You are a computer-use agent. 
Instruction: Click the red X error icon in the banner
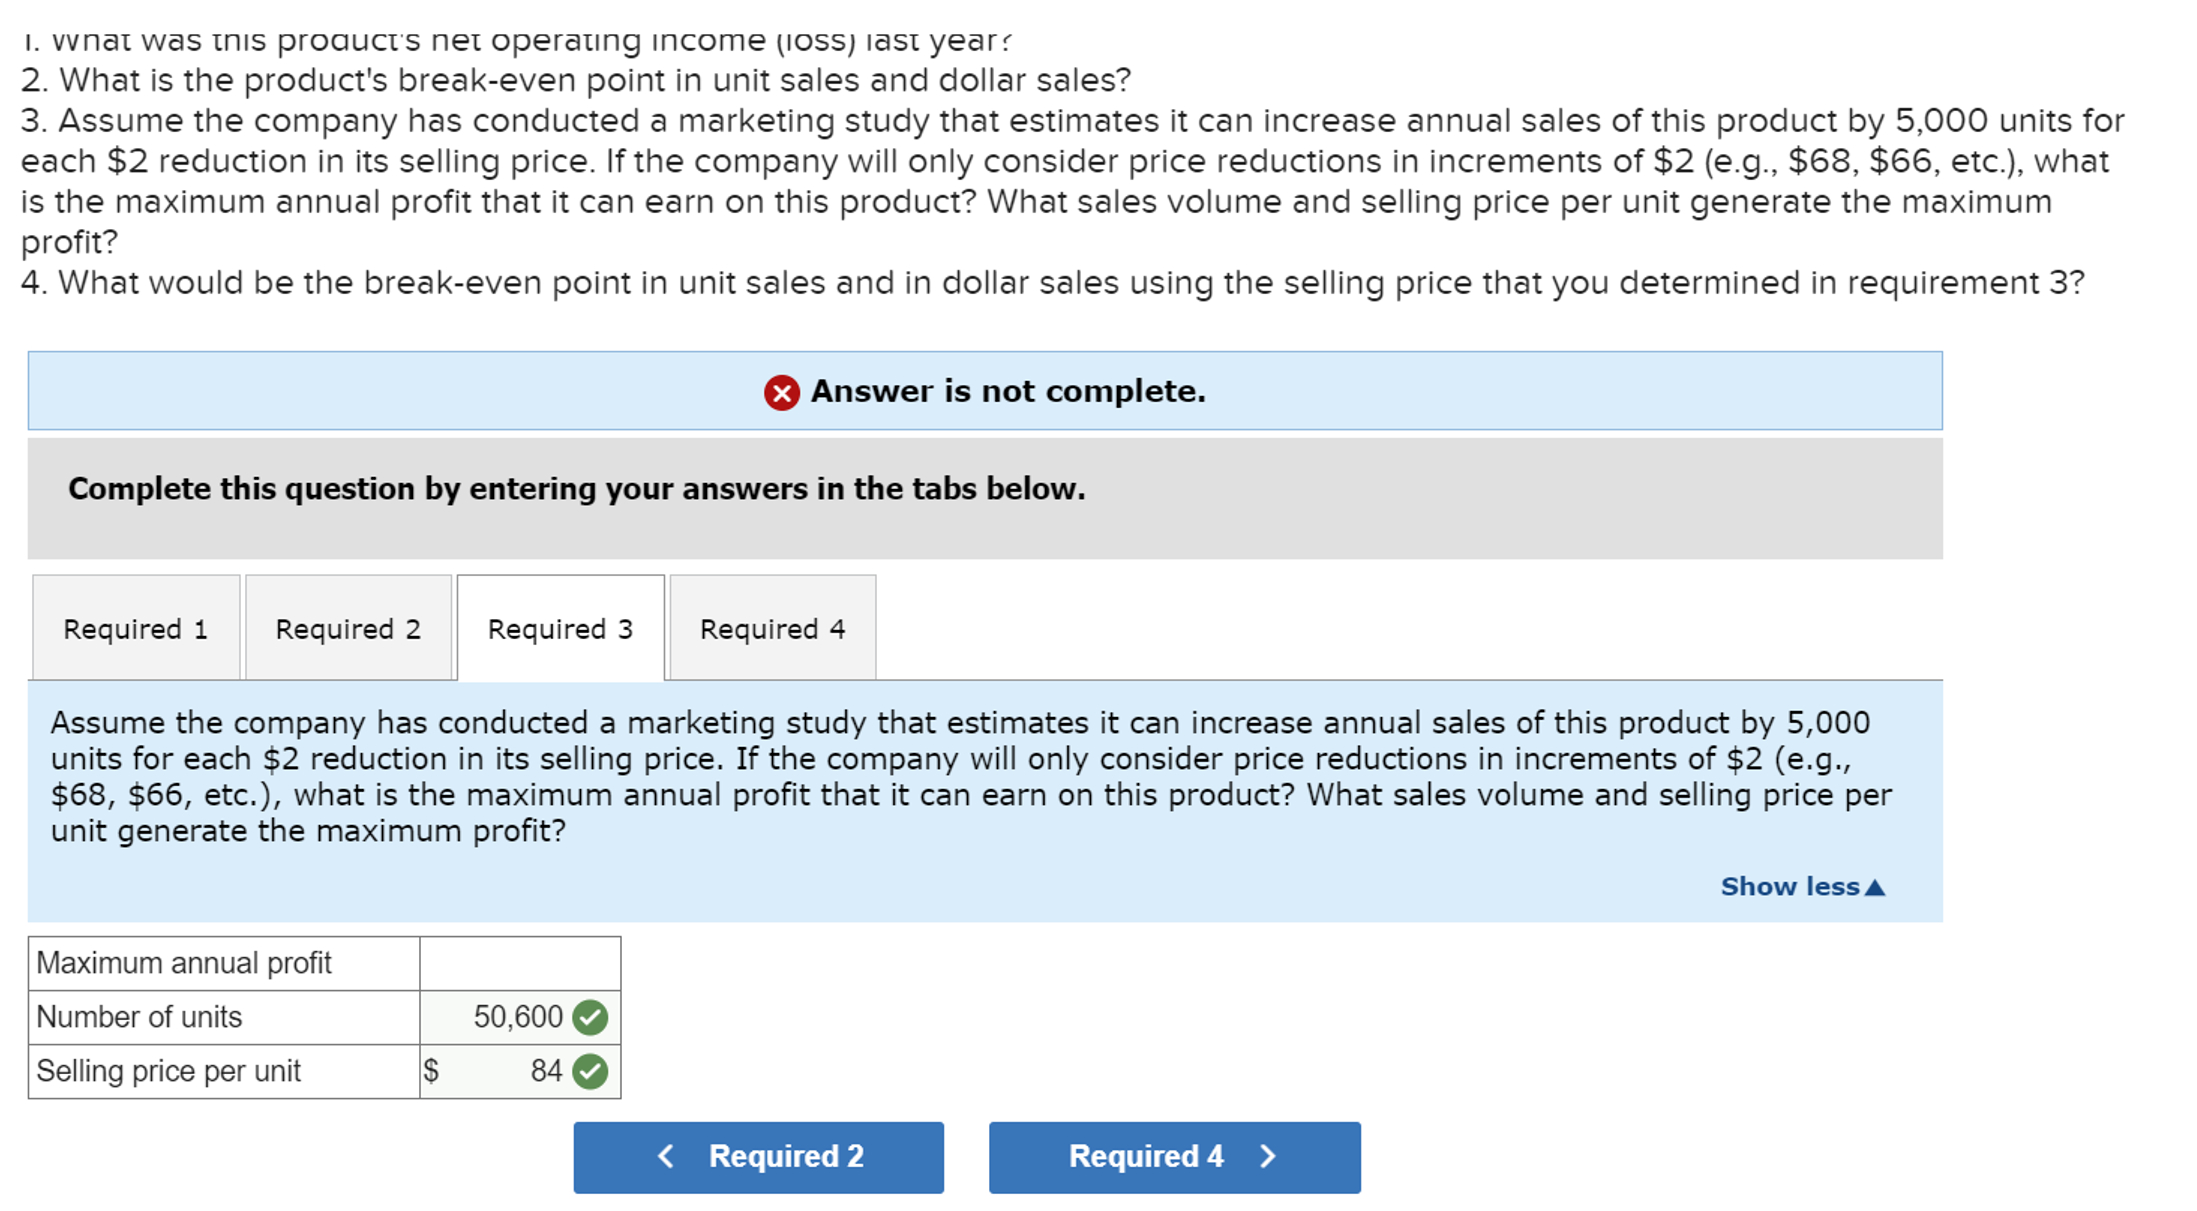(782, 391)
